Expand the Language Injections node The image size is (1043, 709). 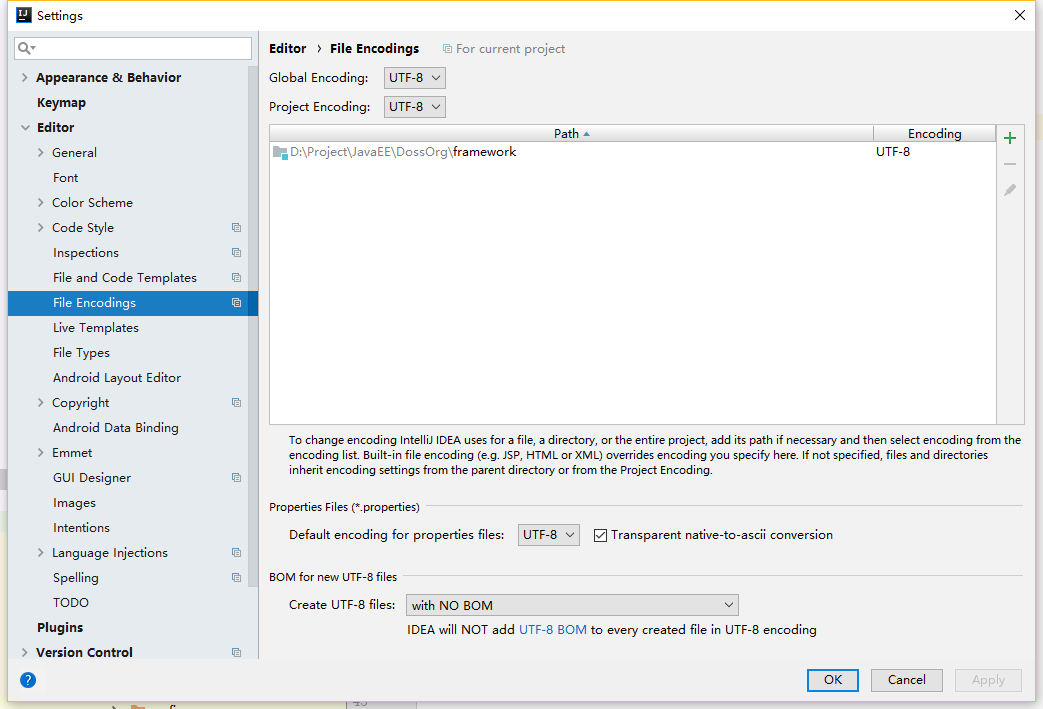pyautogui.click(x=41, y=553)
